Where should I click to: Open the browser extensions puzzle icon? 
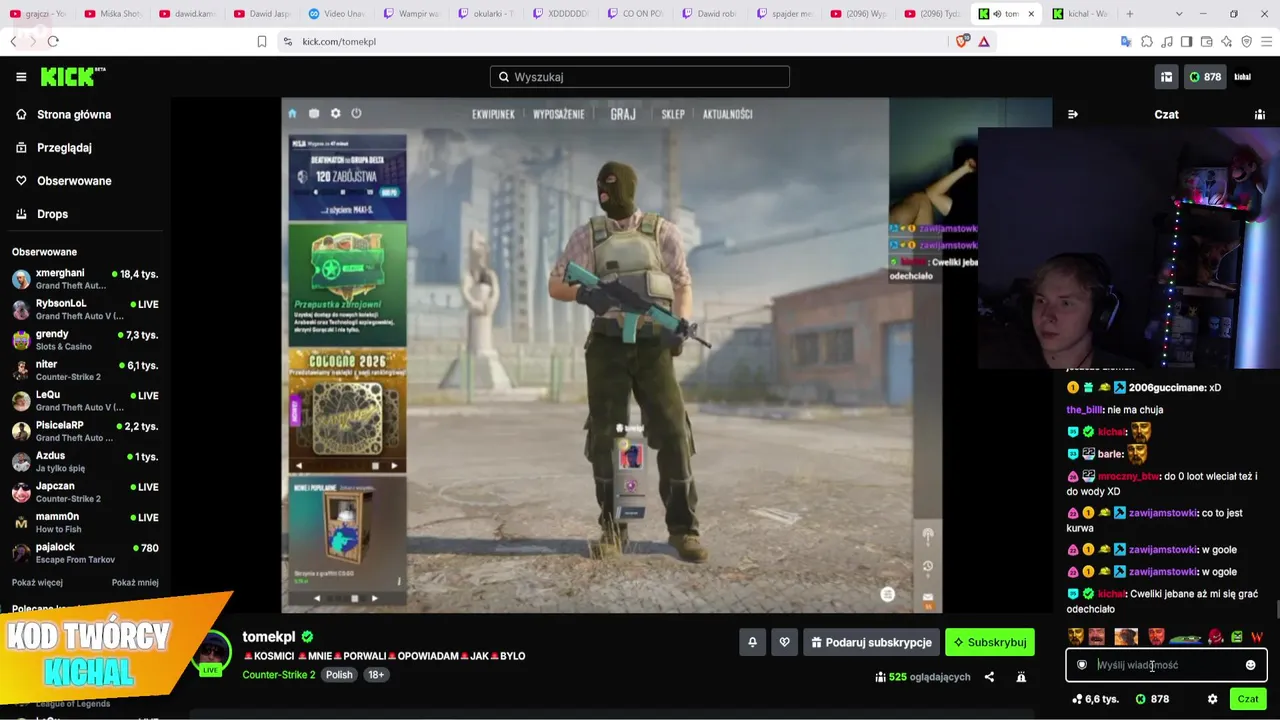point(1147,41)
